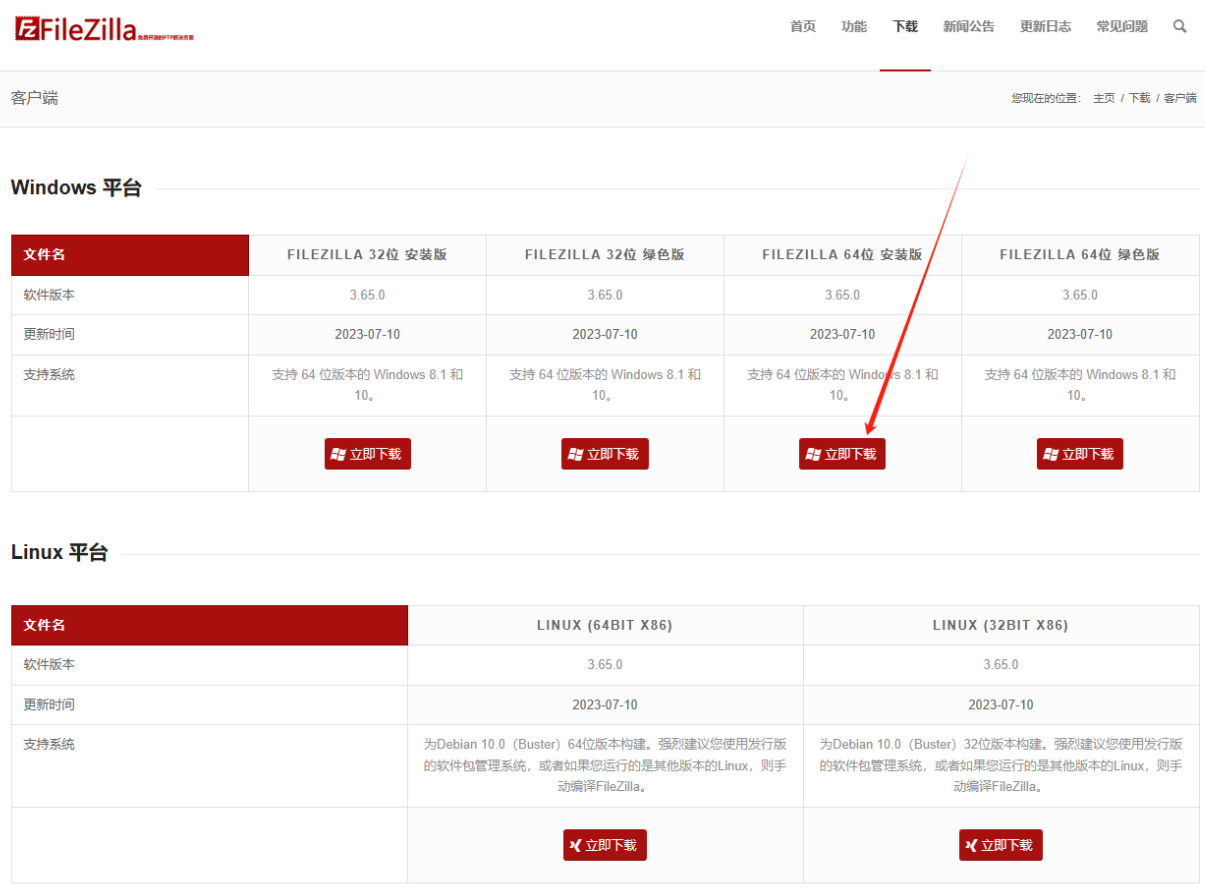Click breadcrumb link 下载

coord(1140,98)
